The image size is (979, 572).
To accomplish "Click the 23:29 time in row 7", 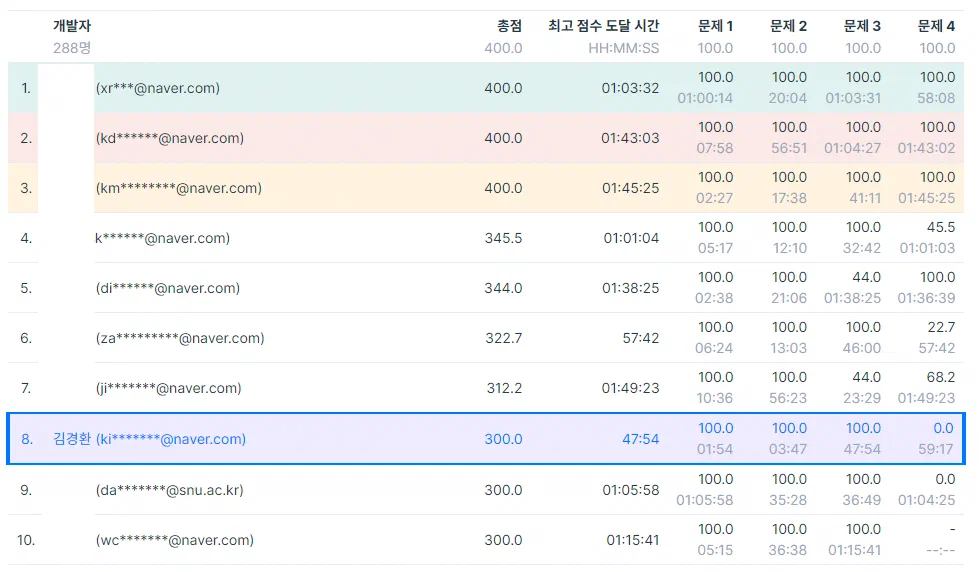I will (x=862, y=398).
